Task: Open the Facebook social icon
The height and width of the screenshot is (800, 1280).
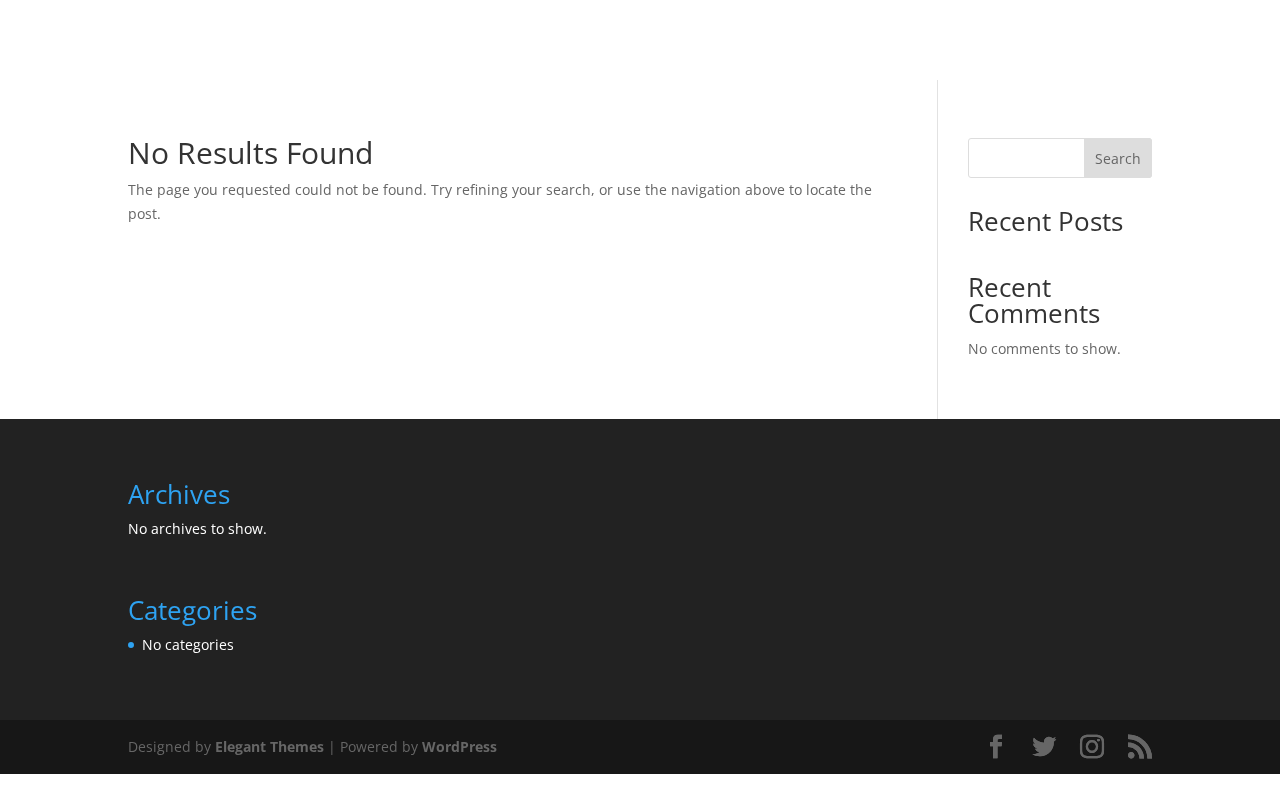Action: coord(995,747)
